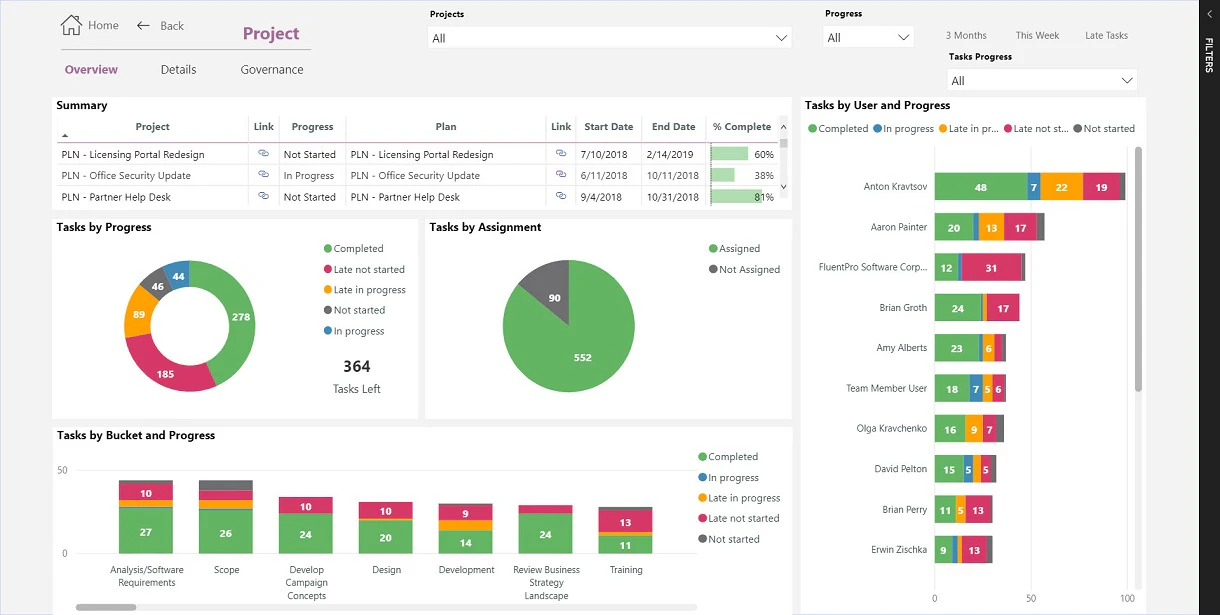1220x615 pixels.
Task: Select the red 185 donut segment
Action: [x=166, y=374]
